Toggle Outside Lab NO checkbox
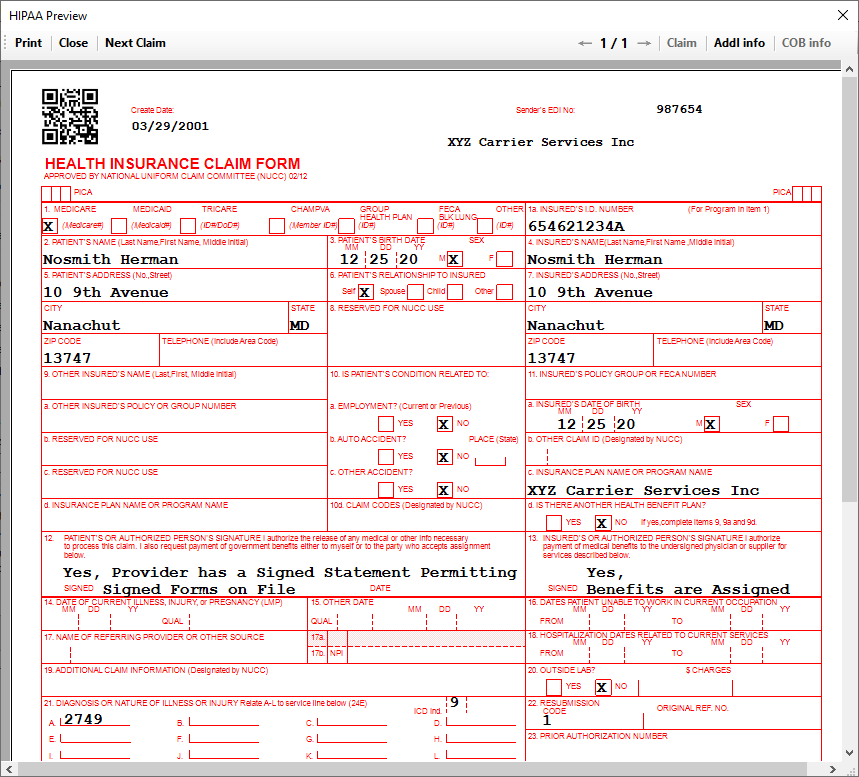Image resolution: width=859 pixels, height=777 pixels. click(x=603, y=687)
